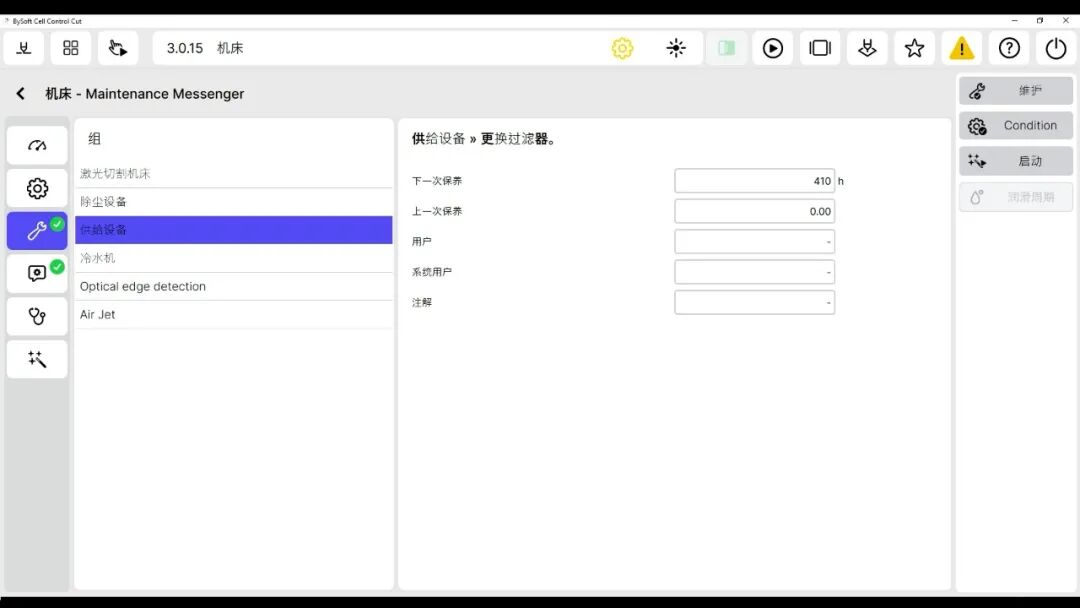This screenshot has width=1080, height=608.
Task: Click the star favorites icon
Action: coord(914,48)
